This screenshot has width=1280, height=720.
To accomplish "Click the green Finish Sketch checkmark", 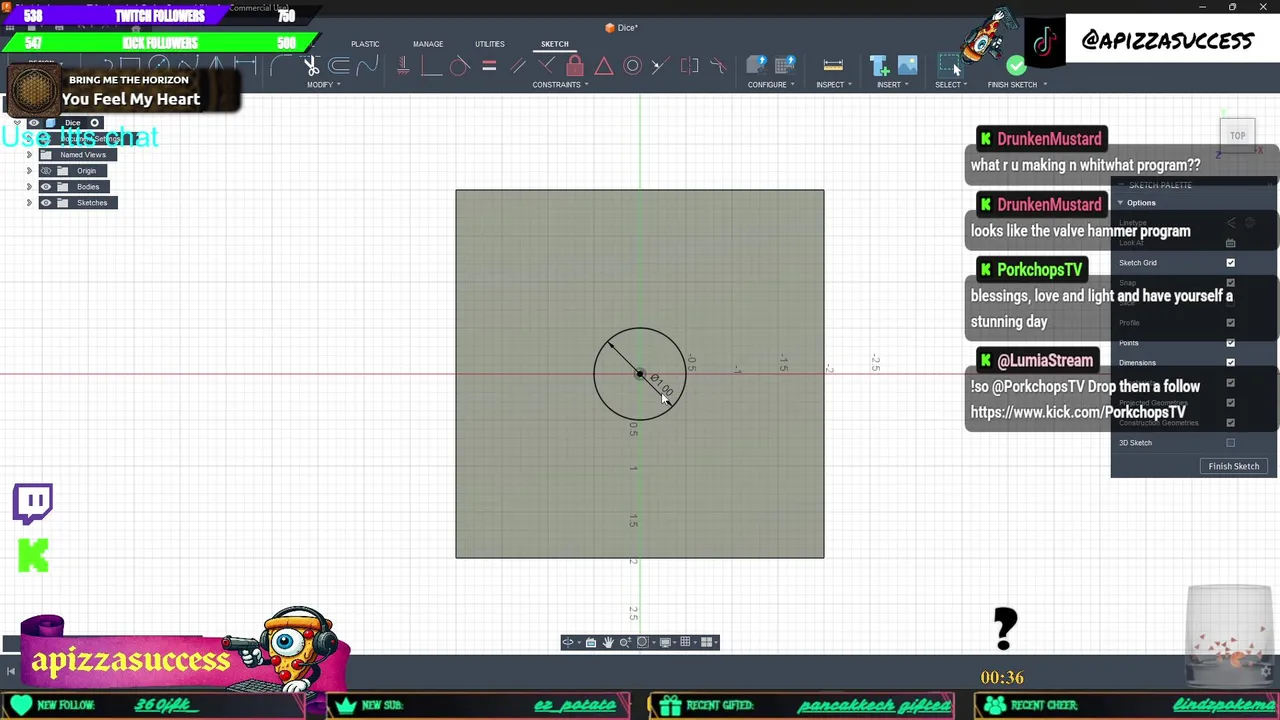I will pyautogui.click(x=1016, y=66).
